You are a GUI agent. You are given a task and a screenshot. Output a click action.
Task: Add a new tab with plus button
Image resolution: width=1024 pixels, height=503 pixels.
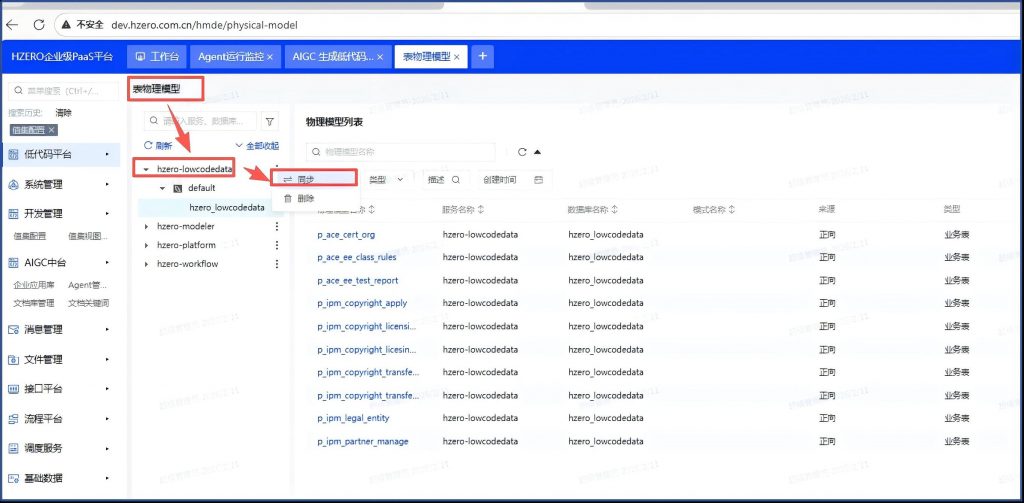(482, 57)
